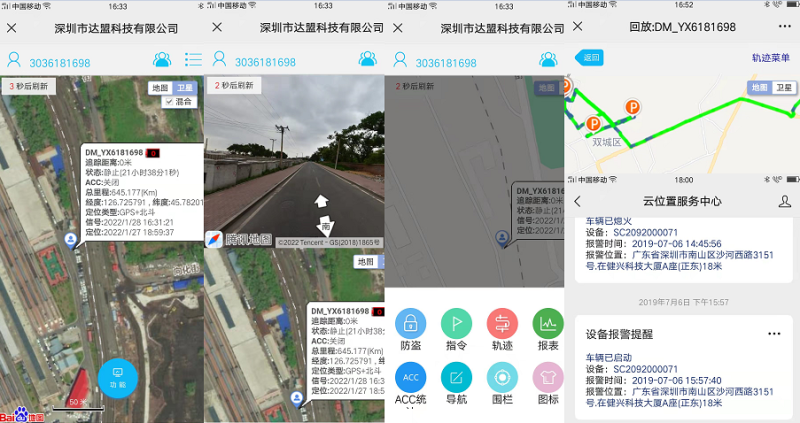Open more options in 回放:DM_YX6181698 header
The height and width of the screenshot is (423, 800).
tap(785, 27)
